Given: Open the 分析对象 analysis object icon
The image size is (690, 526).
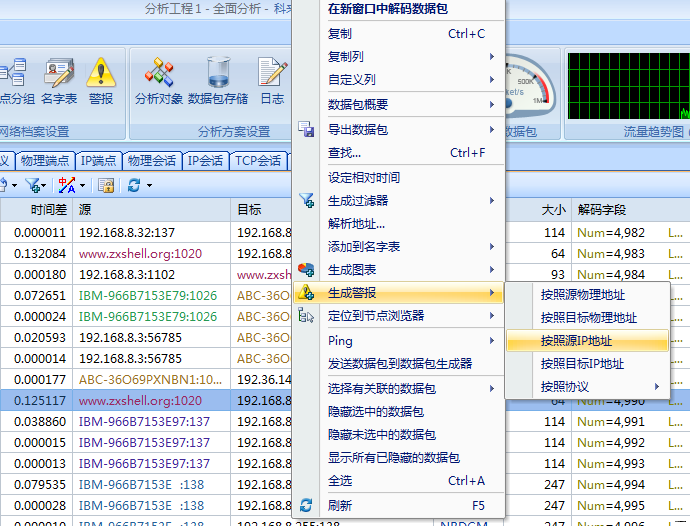Looking at the screenshot, I should pyautogui.click(x=159, y=78).
